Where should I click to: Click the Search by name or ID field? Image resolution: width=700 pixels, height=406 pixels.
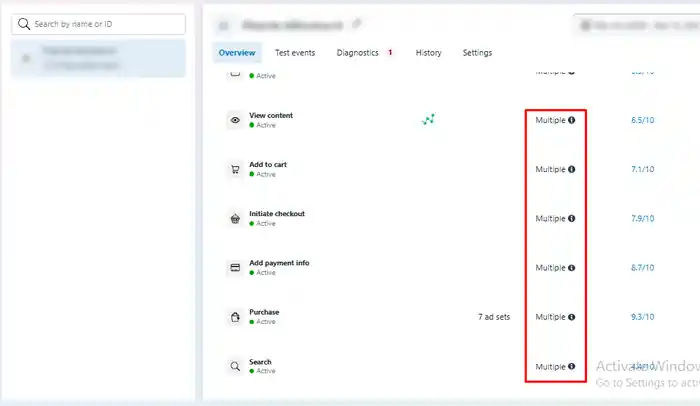[99, 24]
